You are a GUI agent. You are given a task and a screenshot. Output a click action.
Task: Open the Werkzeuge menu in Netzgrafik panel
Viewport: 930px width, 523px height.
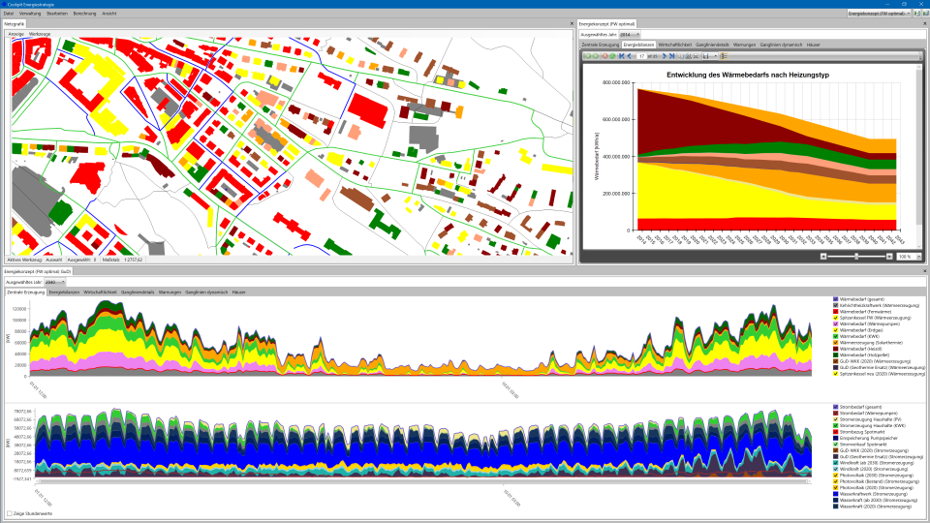tap(40, 34)
